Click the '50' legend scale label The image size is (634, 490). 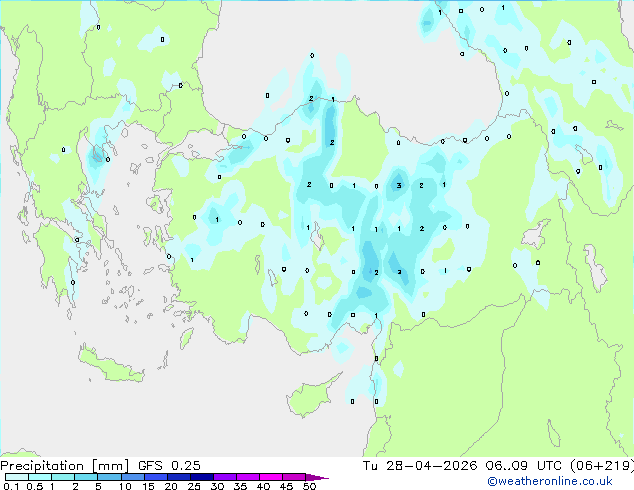pos(309,486)
